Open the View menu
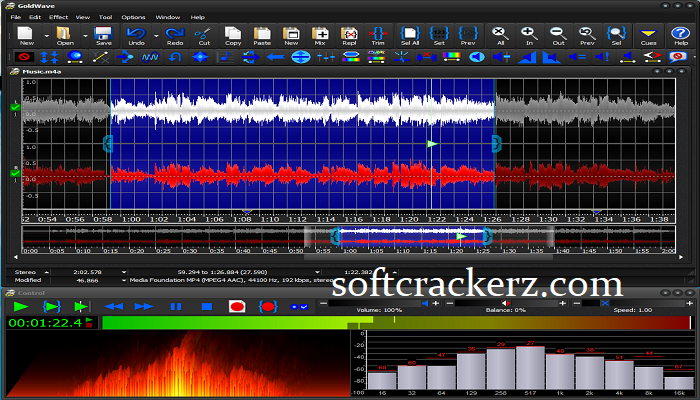Image resolution: width=700 pixels, height=400 pixels. (83, 17)
